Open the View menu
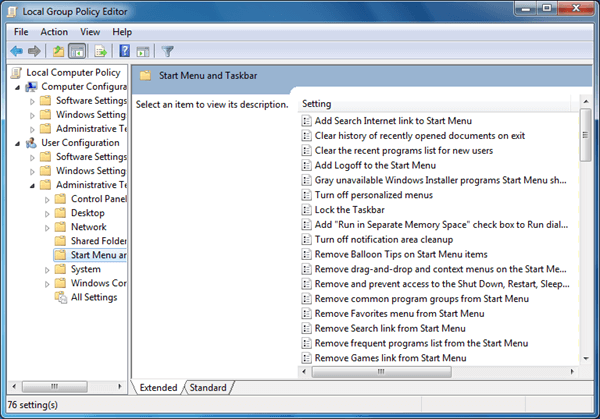The image size is (600, 419). 89,32
